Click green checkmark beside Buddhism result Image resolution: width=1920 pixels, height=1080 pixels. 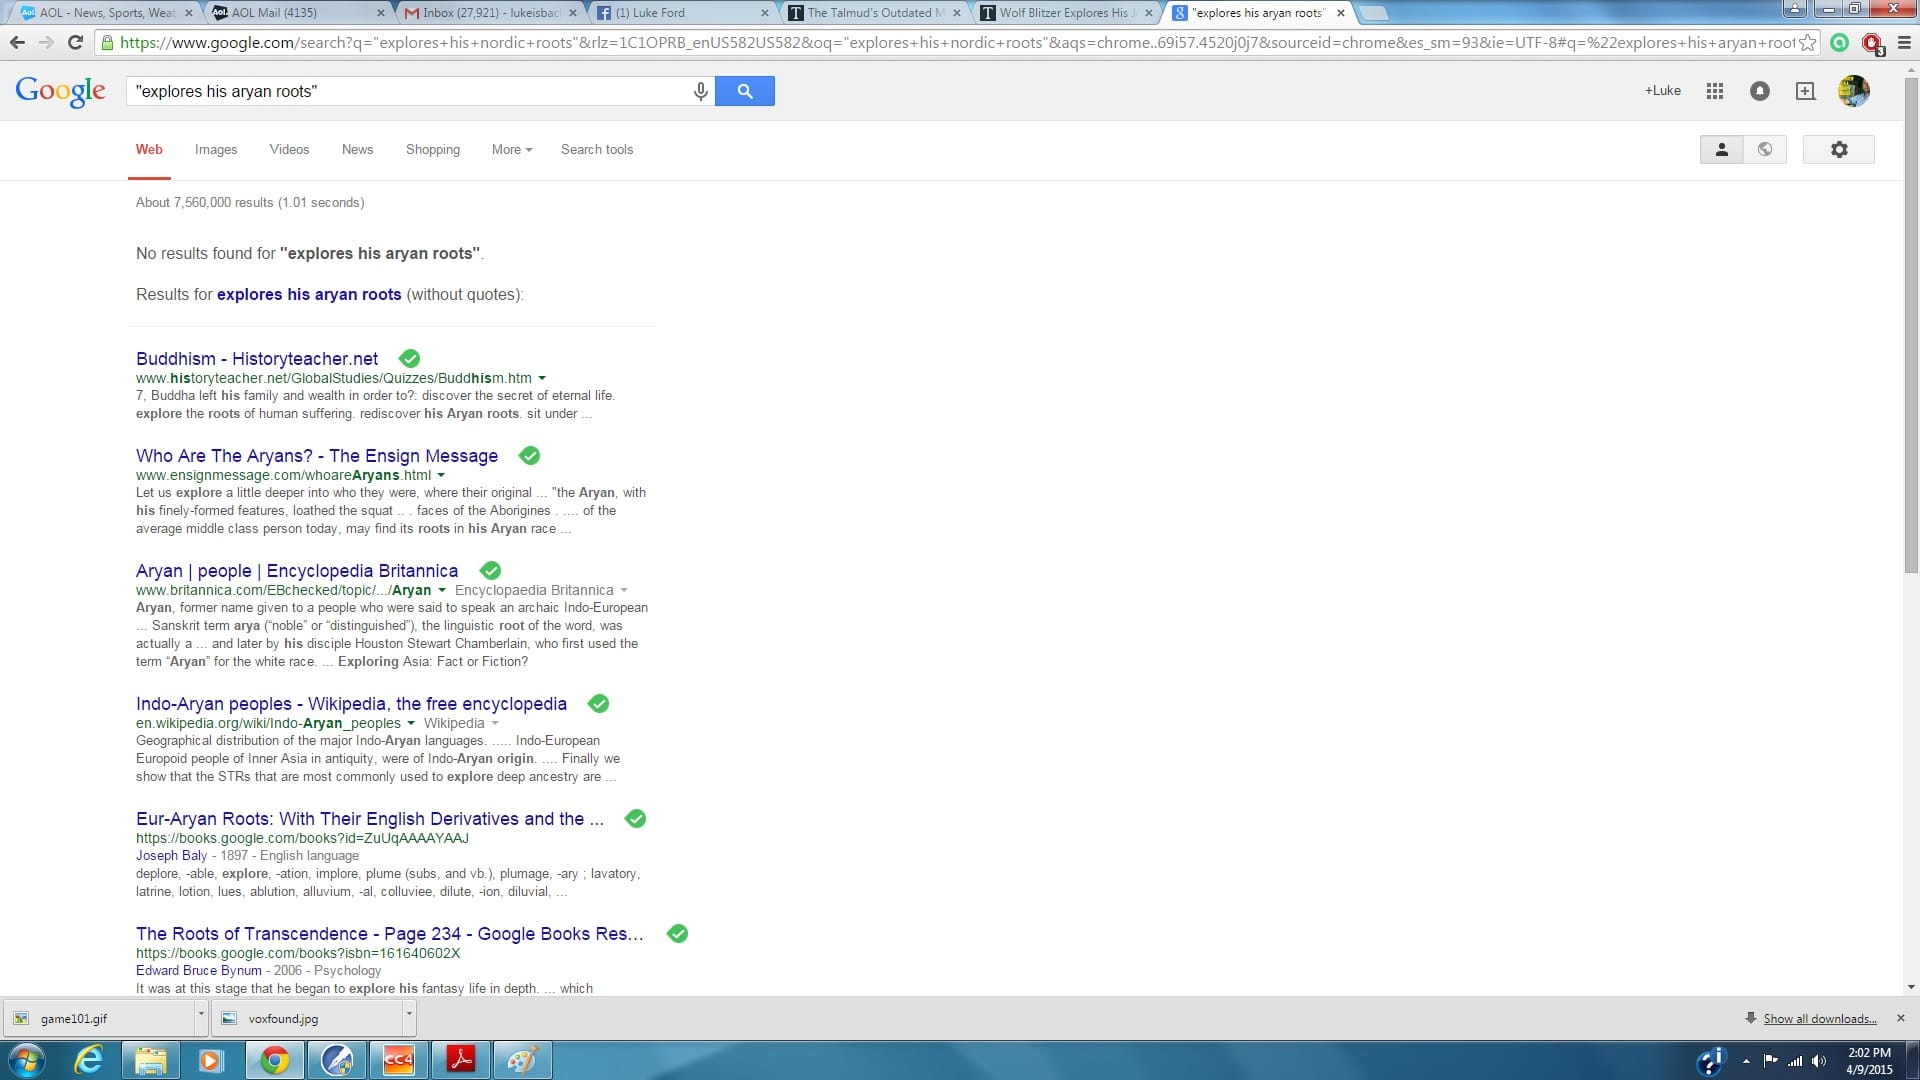(409, 358)
